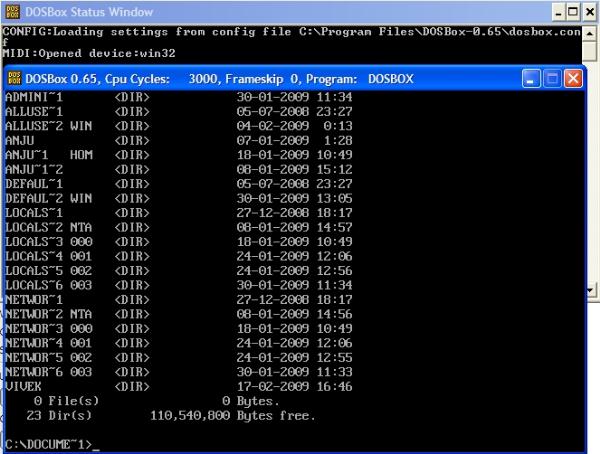Click the MIDI:Opened device:win32 line
Screen dimensions: 600x454
pyautogui.click(x=89, y=53)
